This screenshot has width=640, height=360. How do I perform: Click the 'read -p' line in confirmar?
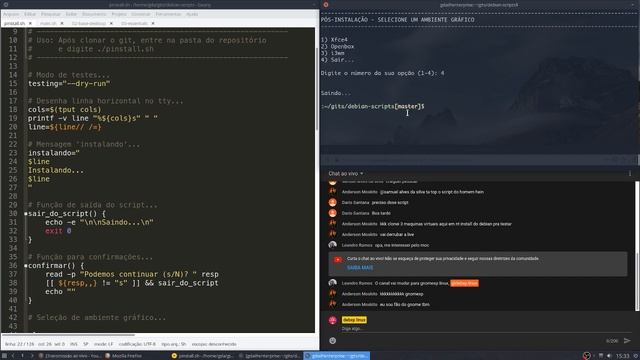[132, 274]
